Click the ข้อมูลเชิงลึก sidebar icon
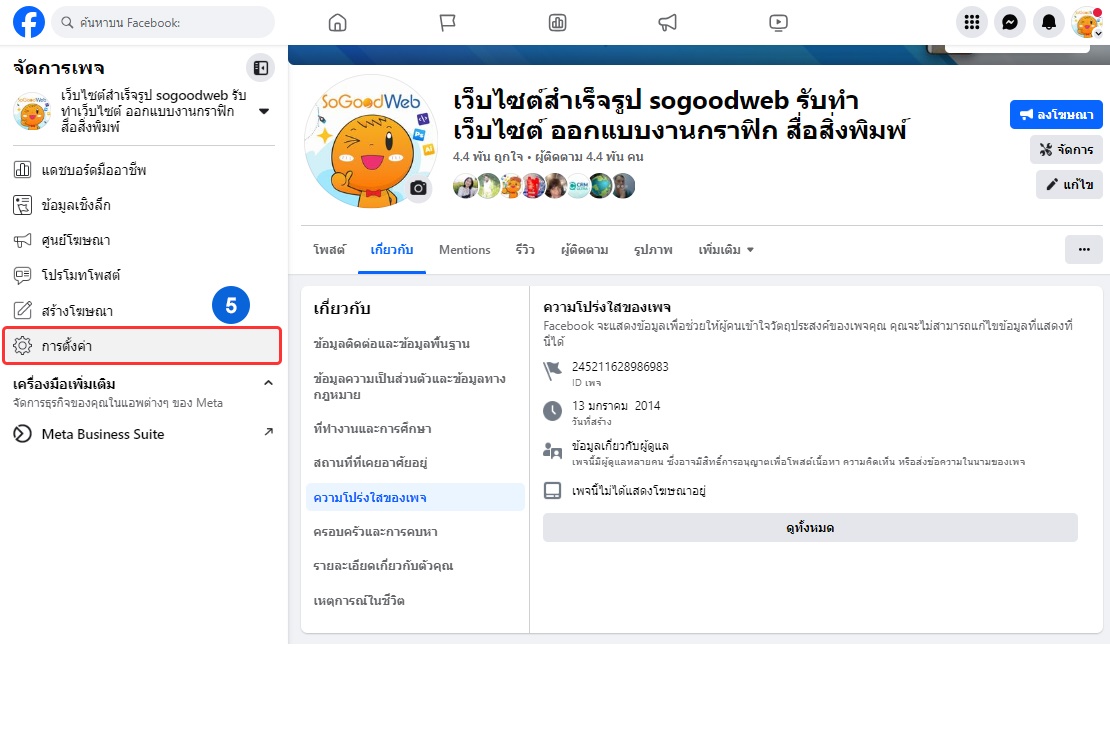The height and width of the screenshot is (734, 1110). [x=23, y=205]
